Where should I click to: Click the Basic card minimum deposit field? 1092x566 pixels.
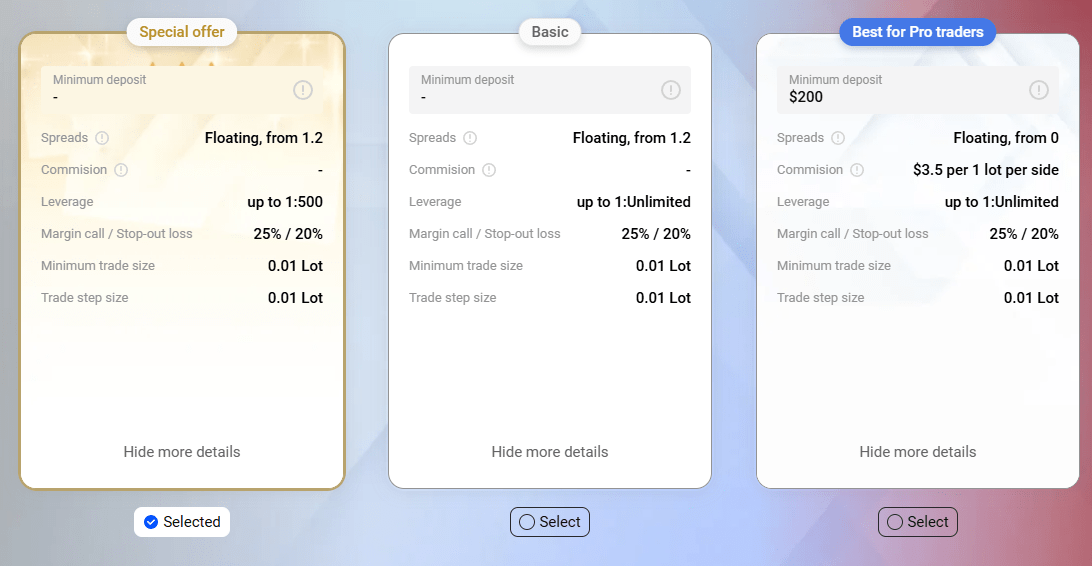[x=530, y=90]
